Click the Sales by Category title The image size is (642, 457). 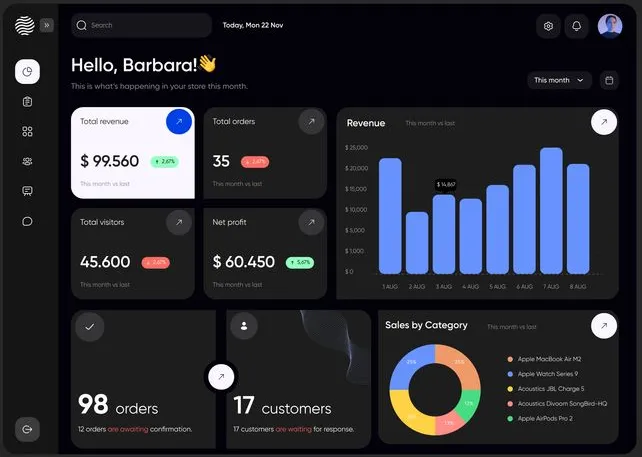point(426,325)
